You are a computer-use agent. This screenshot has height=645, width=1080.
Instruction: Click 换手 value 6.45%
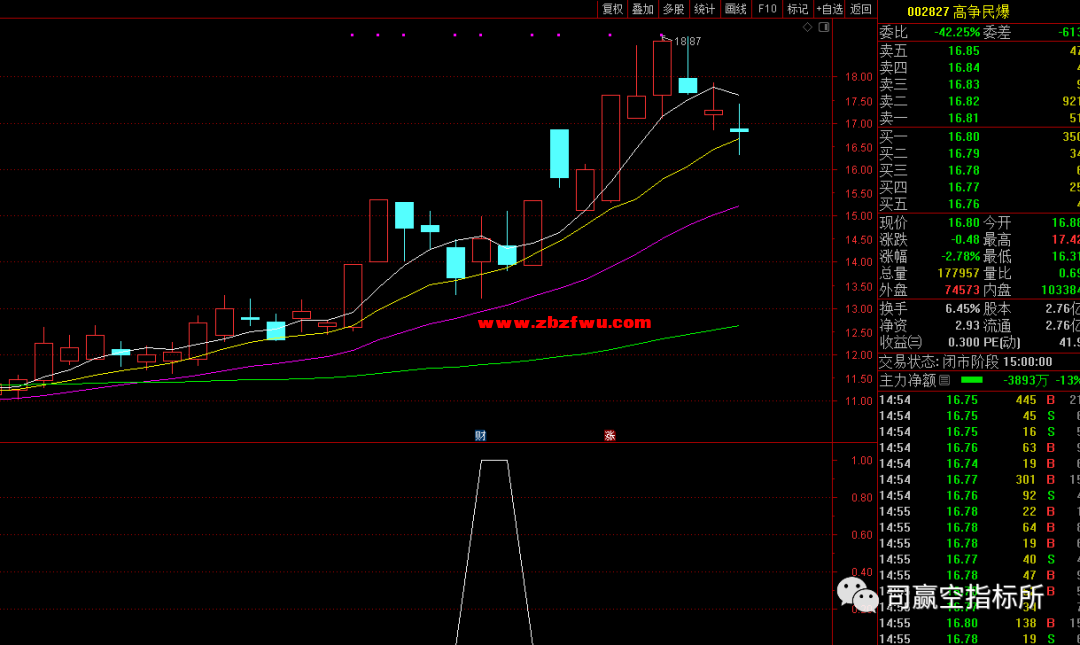(x=962, y=309)
